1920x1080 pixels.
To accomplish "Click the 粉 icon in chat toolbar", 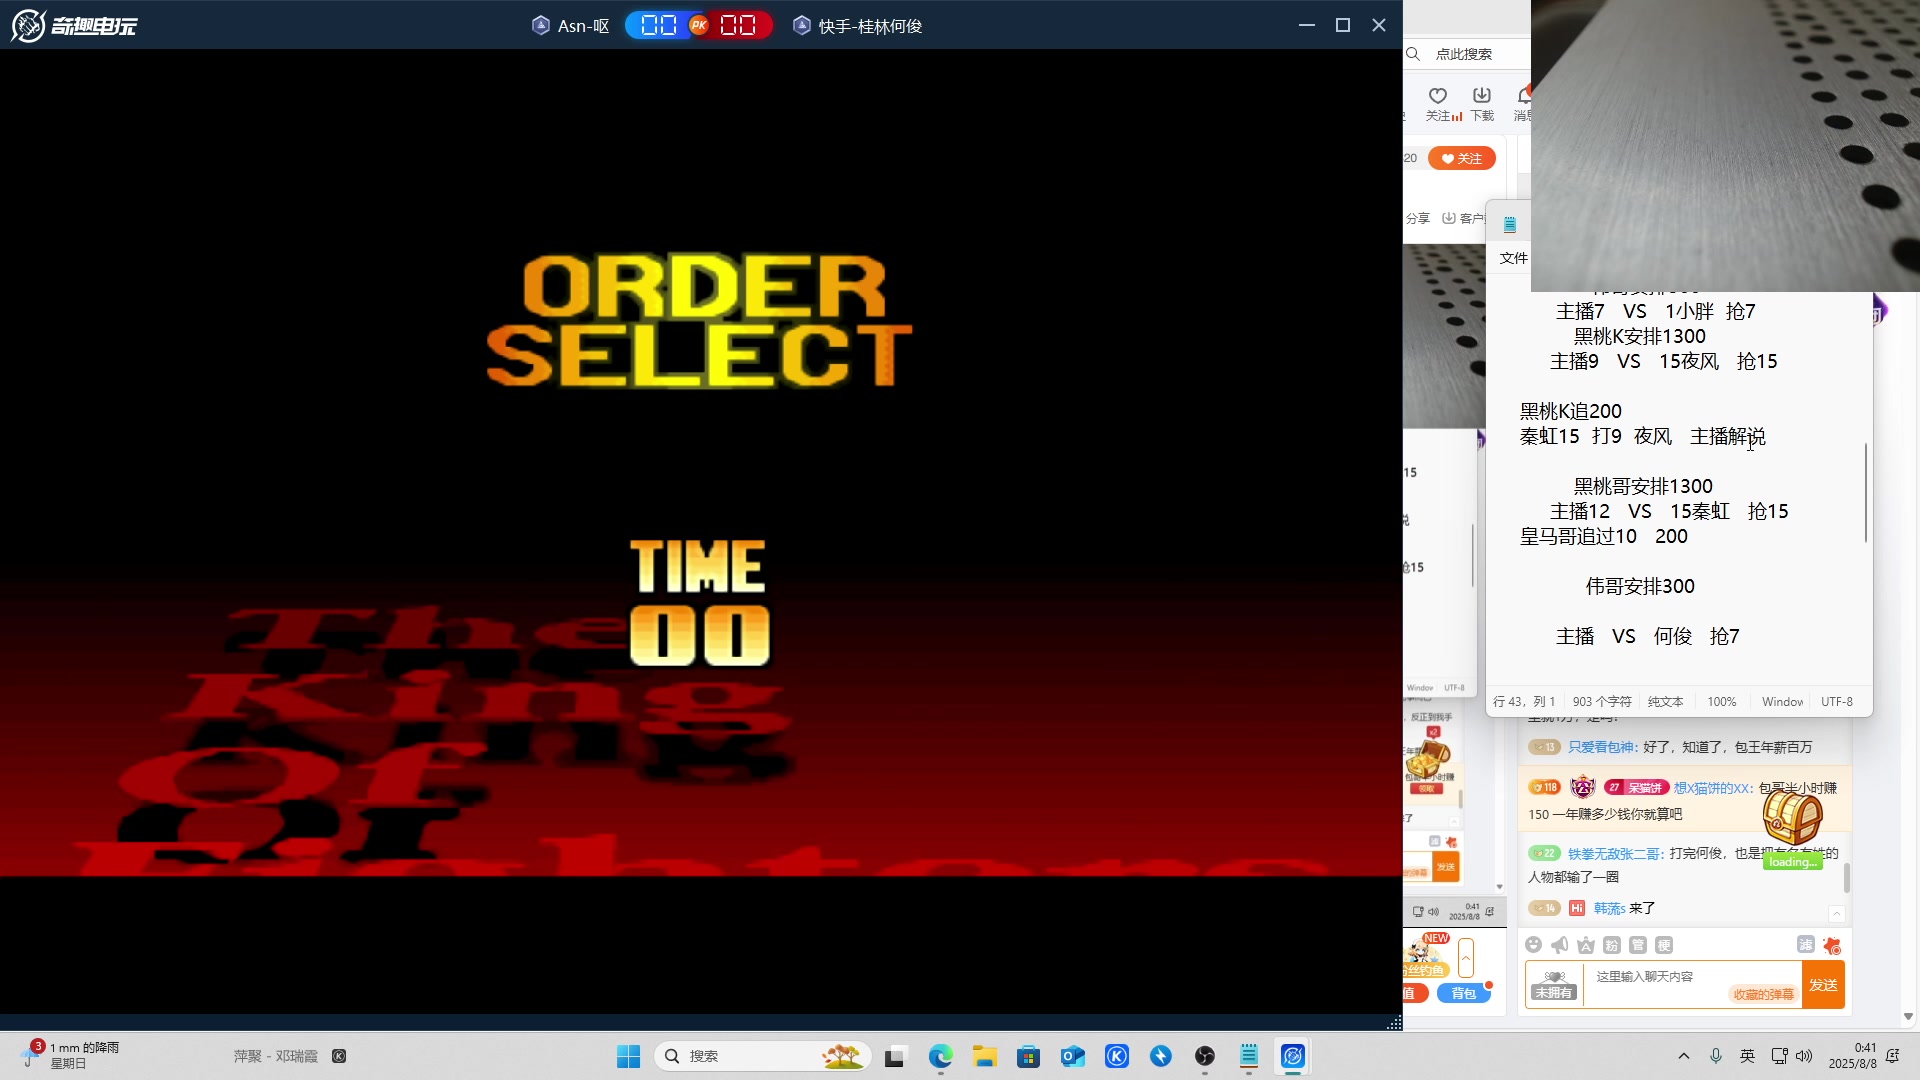I will (x=1612, y=945).
